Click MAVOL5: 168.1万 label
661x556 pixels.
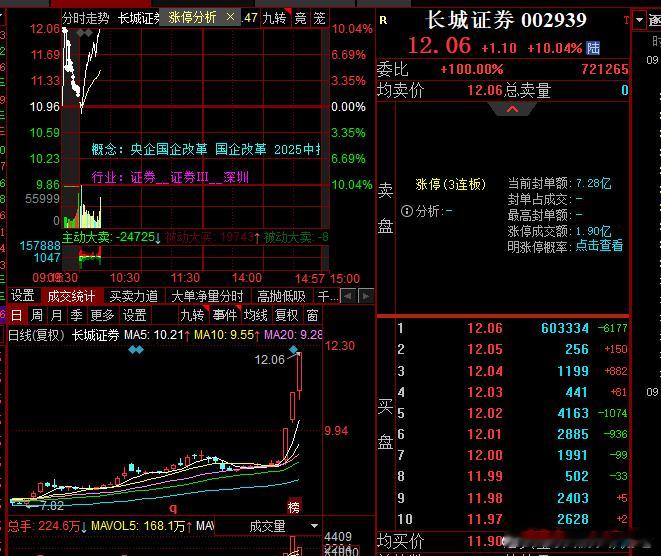coord(142,526)
